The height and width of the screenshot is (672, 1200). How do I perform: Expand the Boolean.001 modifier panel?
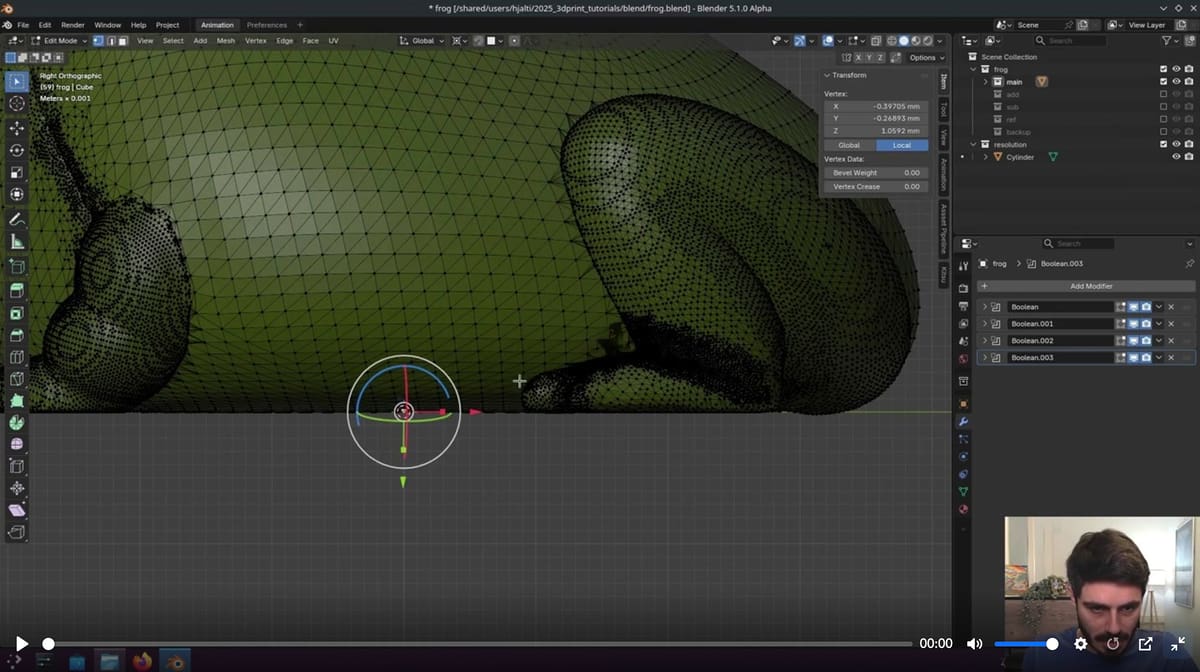click(985, 324)
